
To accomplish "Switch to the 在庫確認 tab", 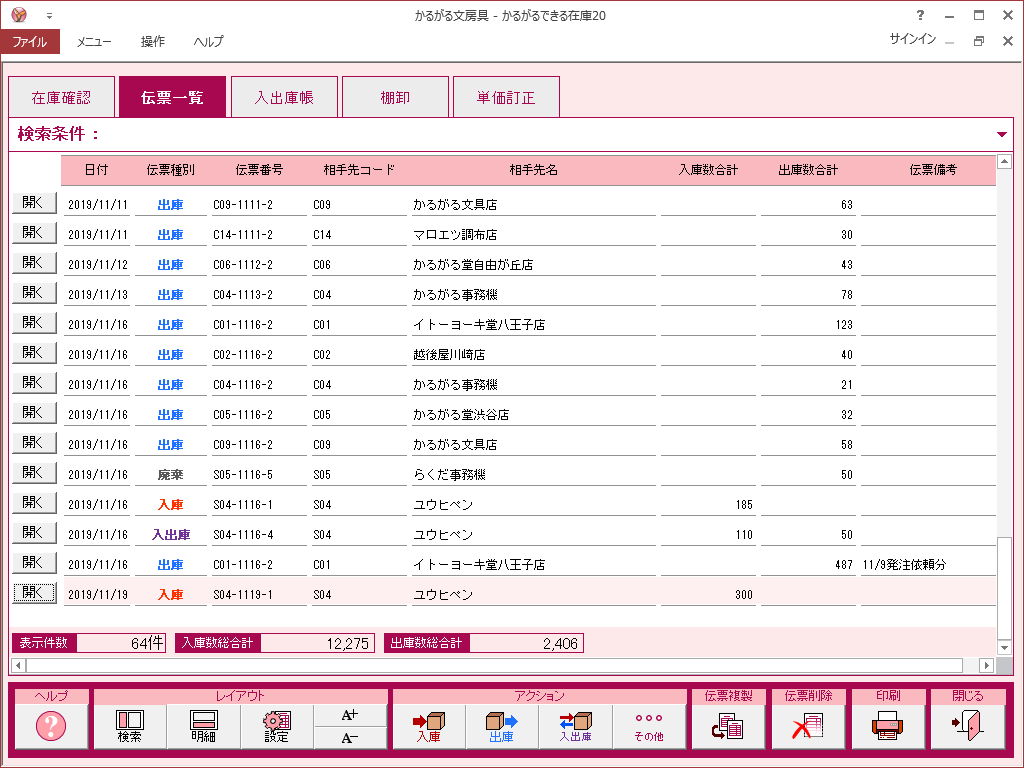I will pos(61,97).
